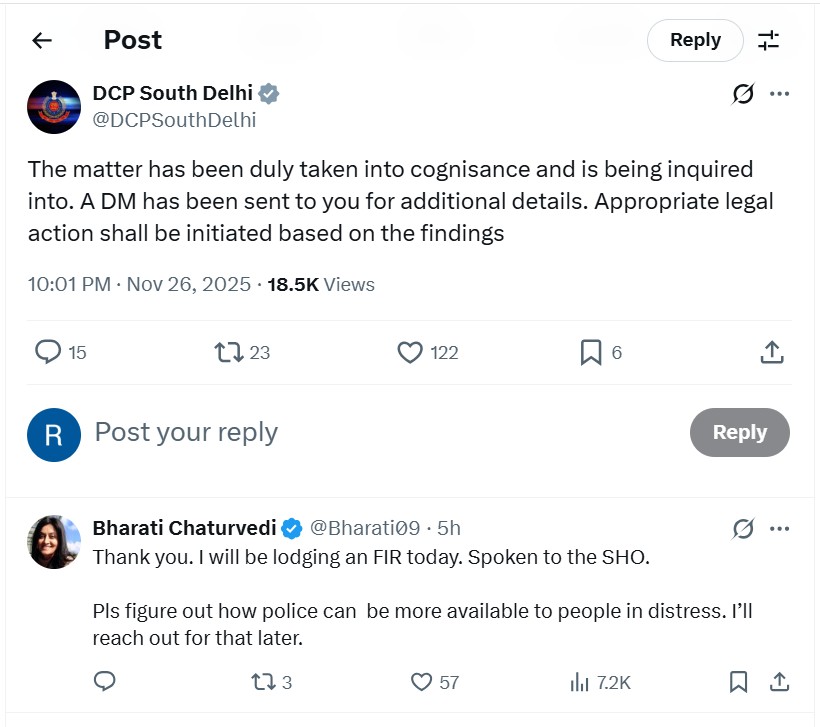The image size is (820, 727).
Task: Like Bharati Chaturvedi's reply
Action: coord(422,682)
